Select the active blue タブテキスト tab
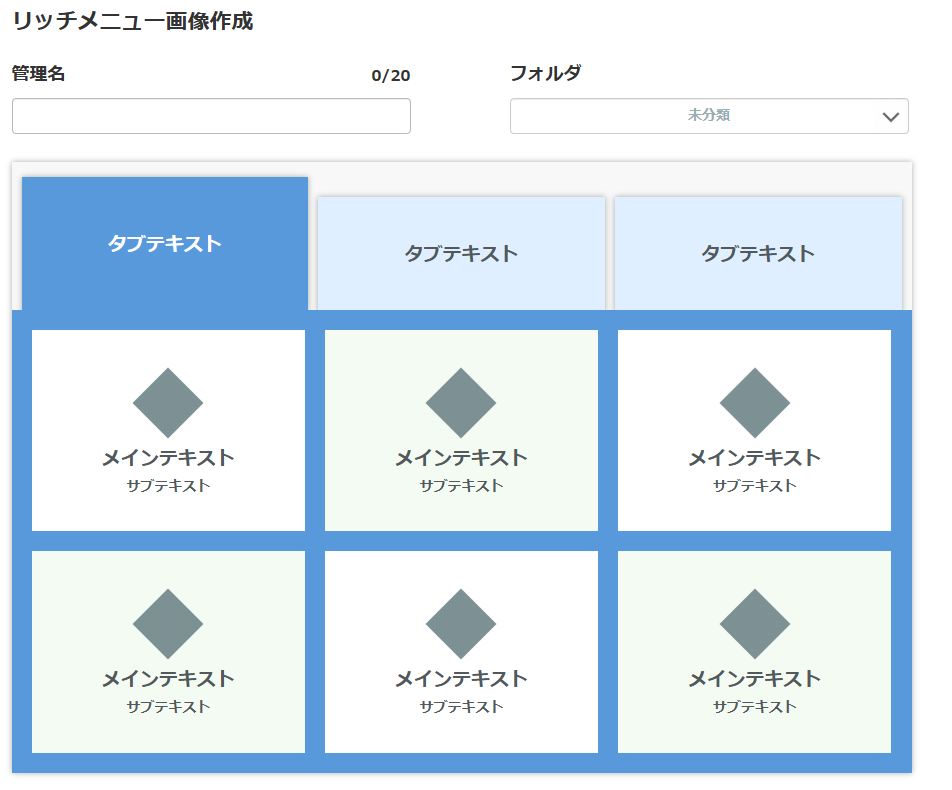Viewport: 952px width, 790px height. point(165,244)
